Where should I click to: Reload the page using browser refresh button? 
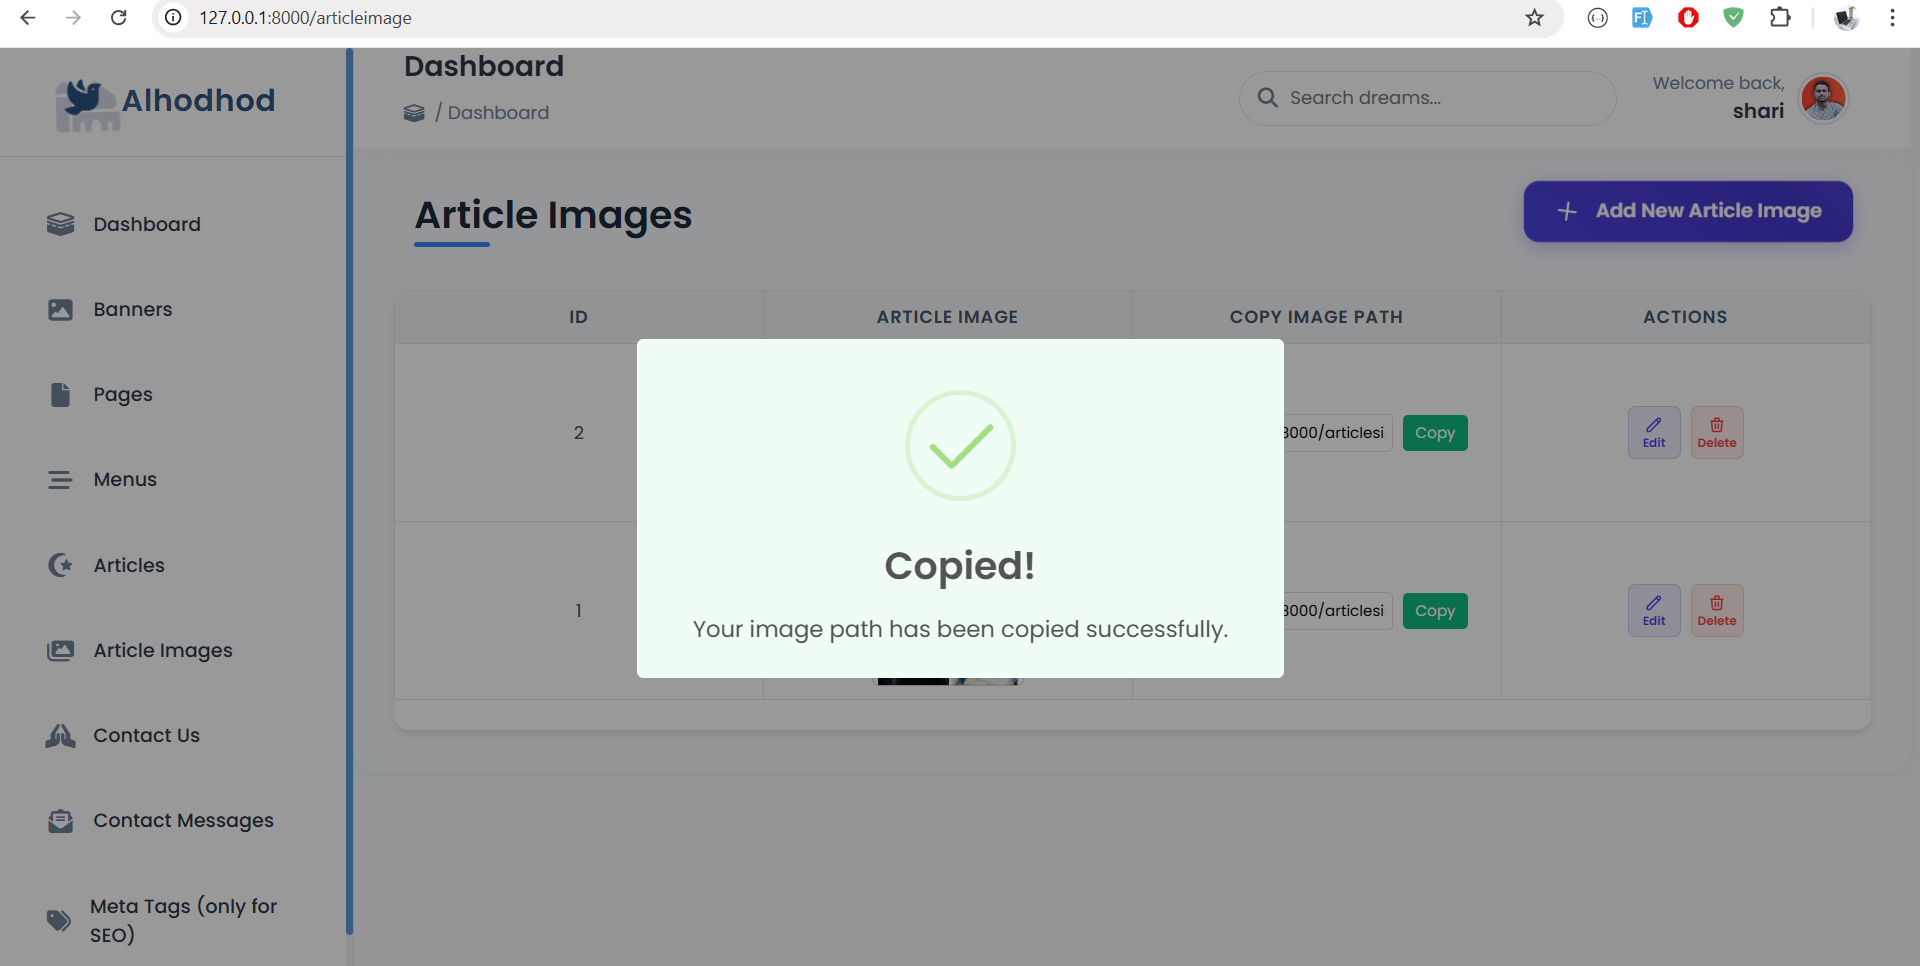[118, 18]
